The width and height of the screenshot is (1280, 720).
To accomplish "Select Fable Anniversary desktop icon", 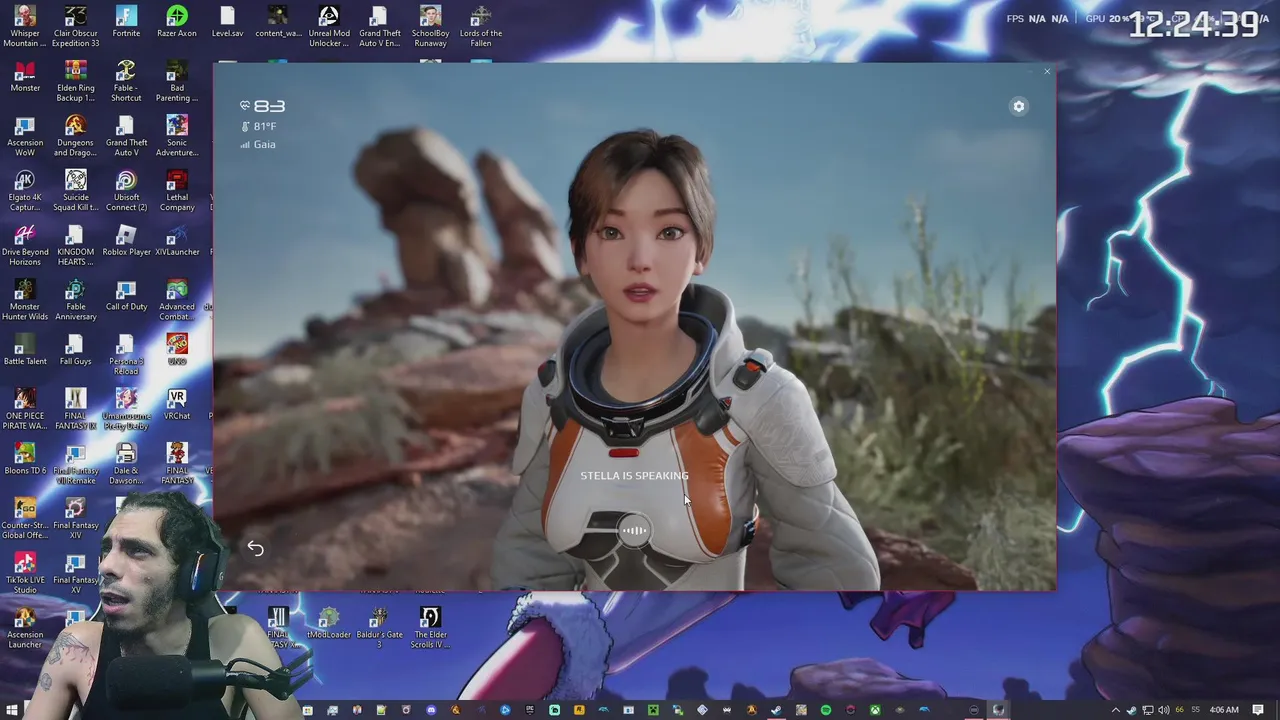I will click(x=76, y=301).
